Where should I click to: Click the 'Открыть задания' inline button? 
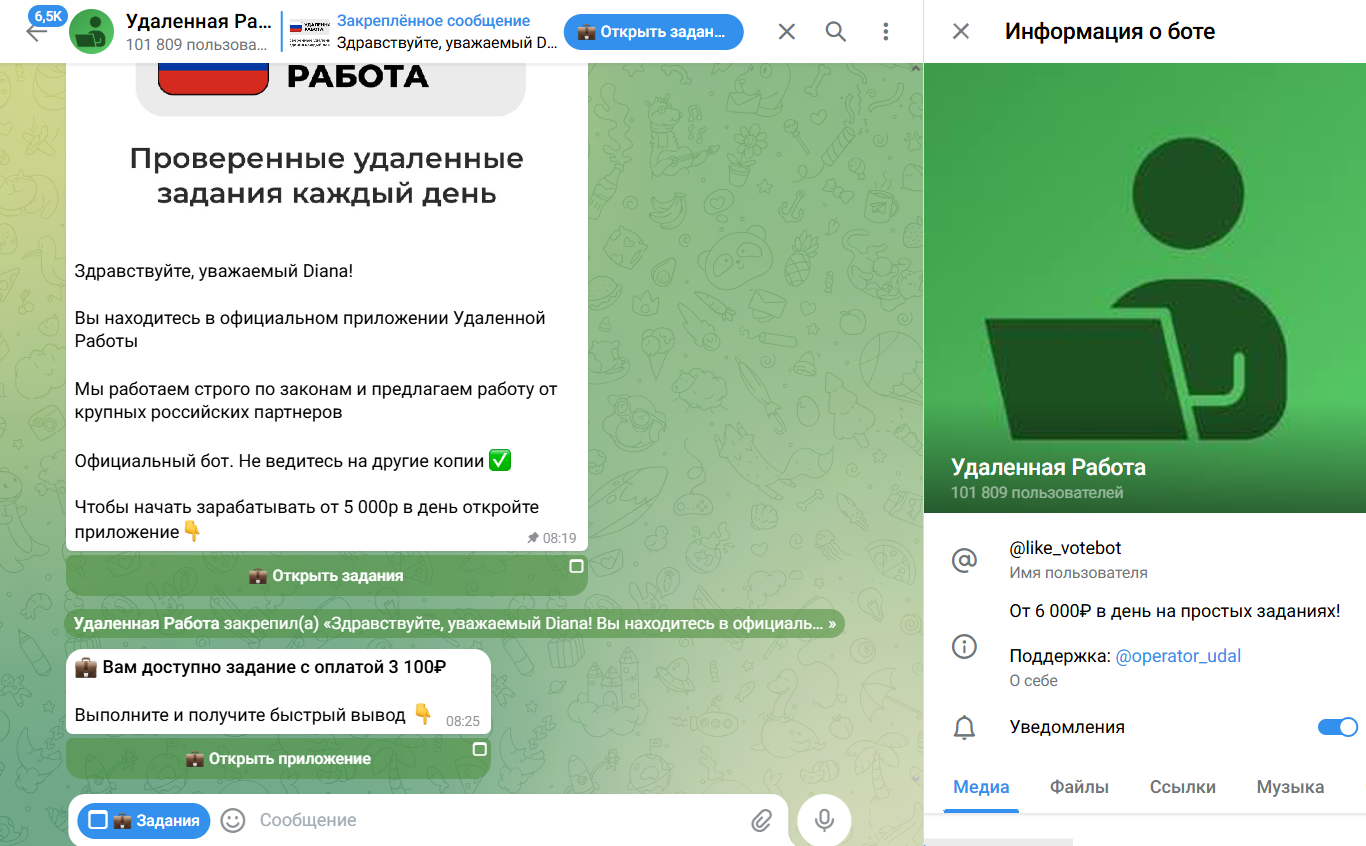[327, 576]
